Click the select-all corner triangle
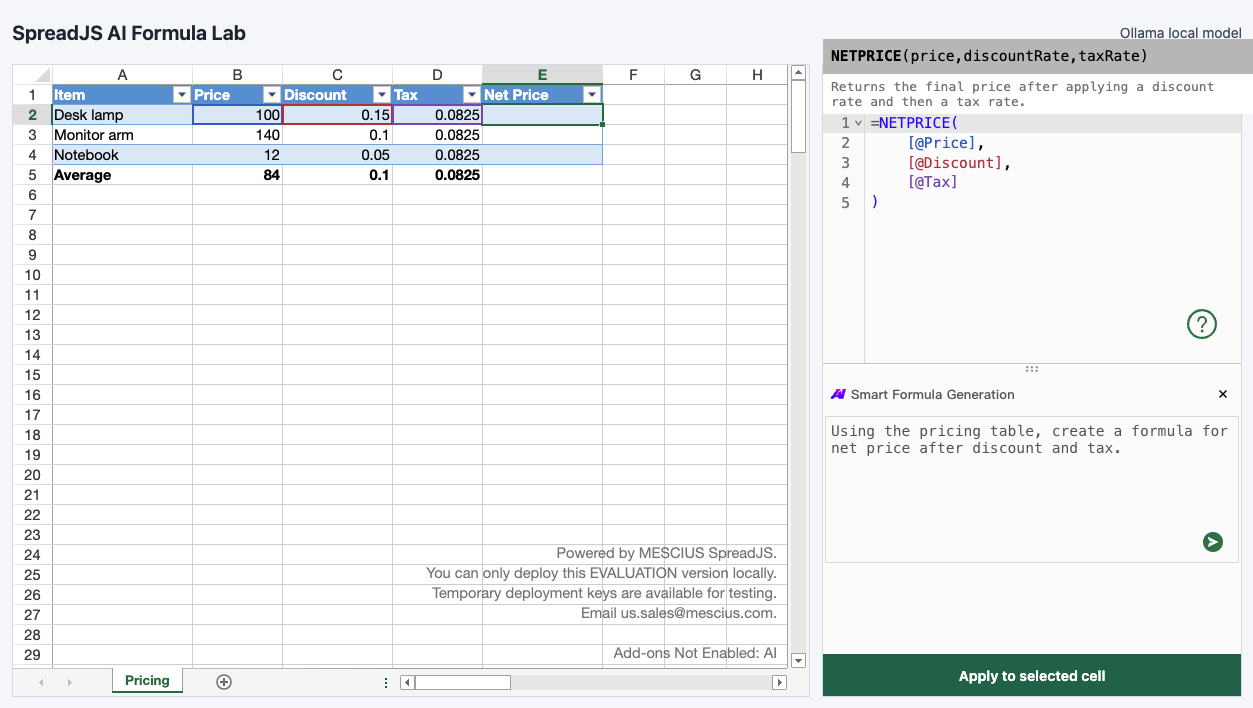1253x708 pixels. coord(42,75)
